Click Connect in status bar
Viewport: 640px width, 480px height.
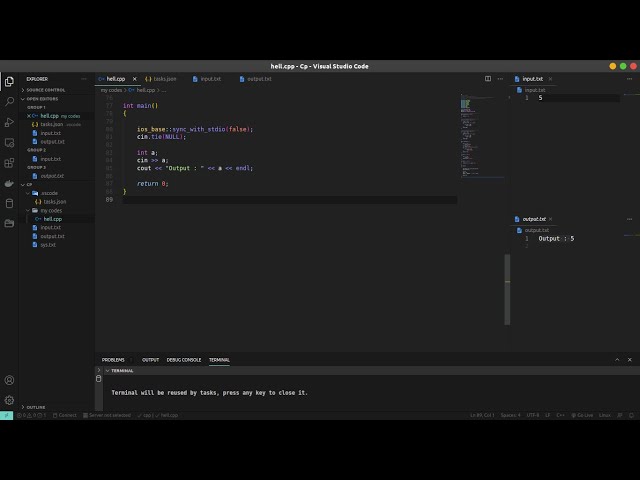click(x=65, y=415)
